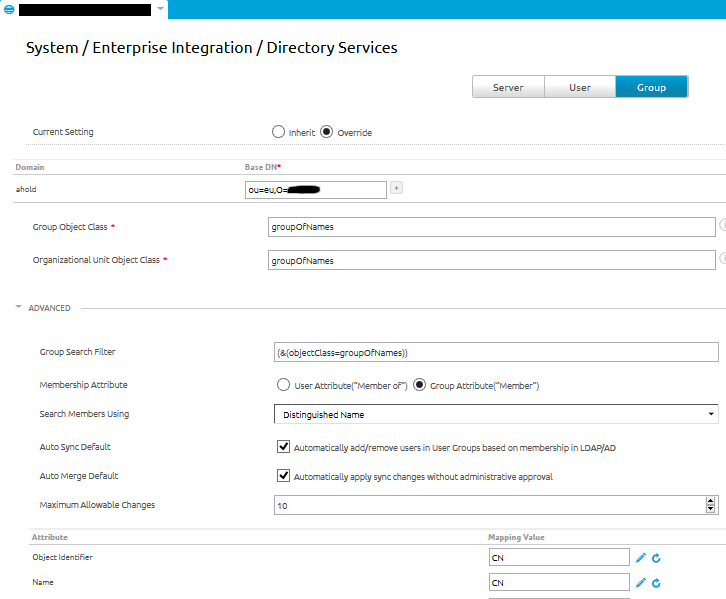Open the Search Members Using dropdown
This screenshot has height=599, width=726.
[495, 414]
